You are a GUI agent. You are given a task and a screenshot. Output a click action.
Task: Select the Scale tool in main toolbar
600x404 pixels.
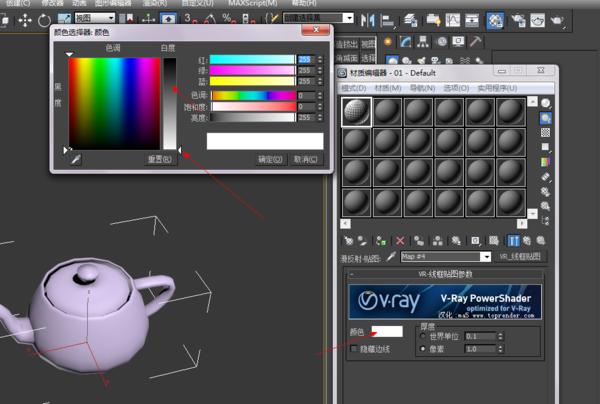[x=64, y=20]
